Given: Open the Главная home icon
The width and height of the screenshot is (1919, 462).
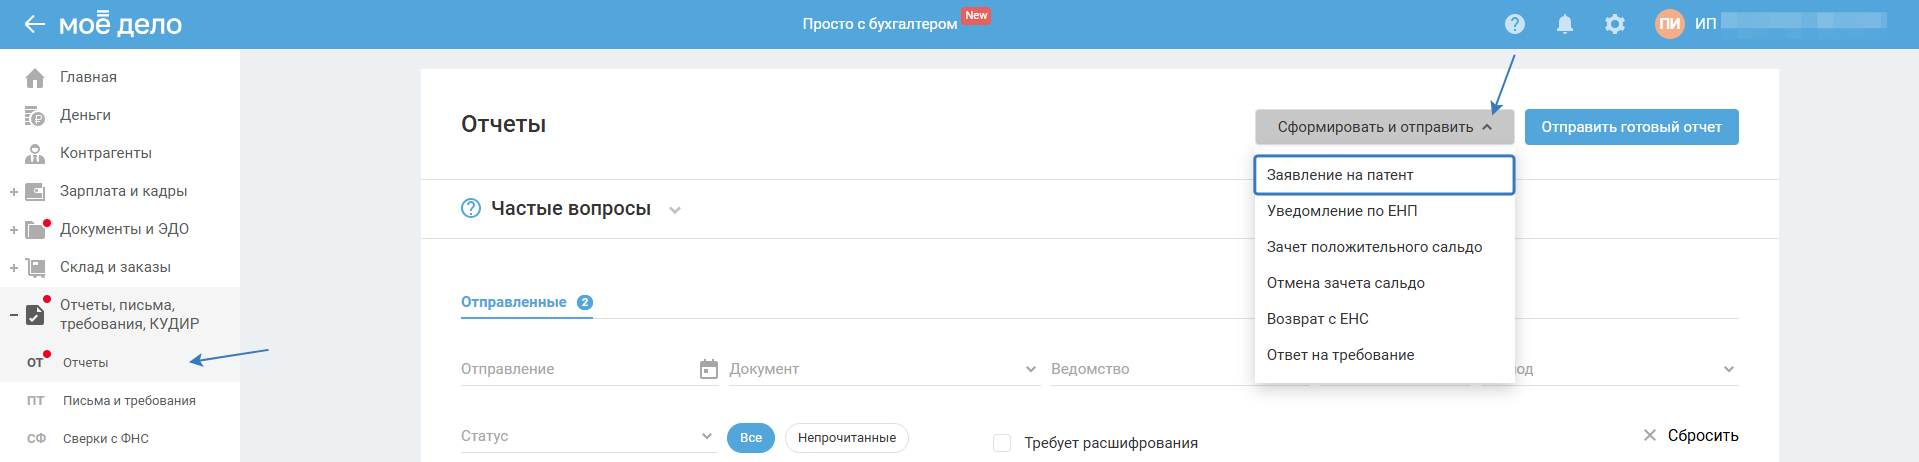Looking at the screenshot, I should [x=35, y=78].
